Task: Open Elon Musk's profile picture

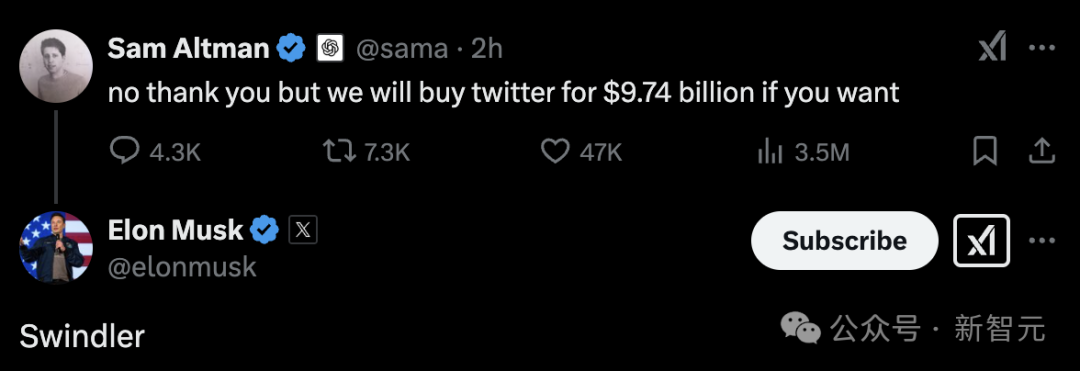Action: 55,247
